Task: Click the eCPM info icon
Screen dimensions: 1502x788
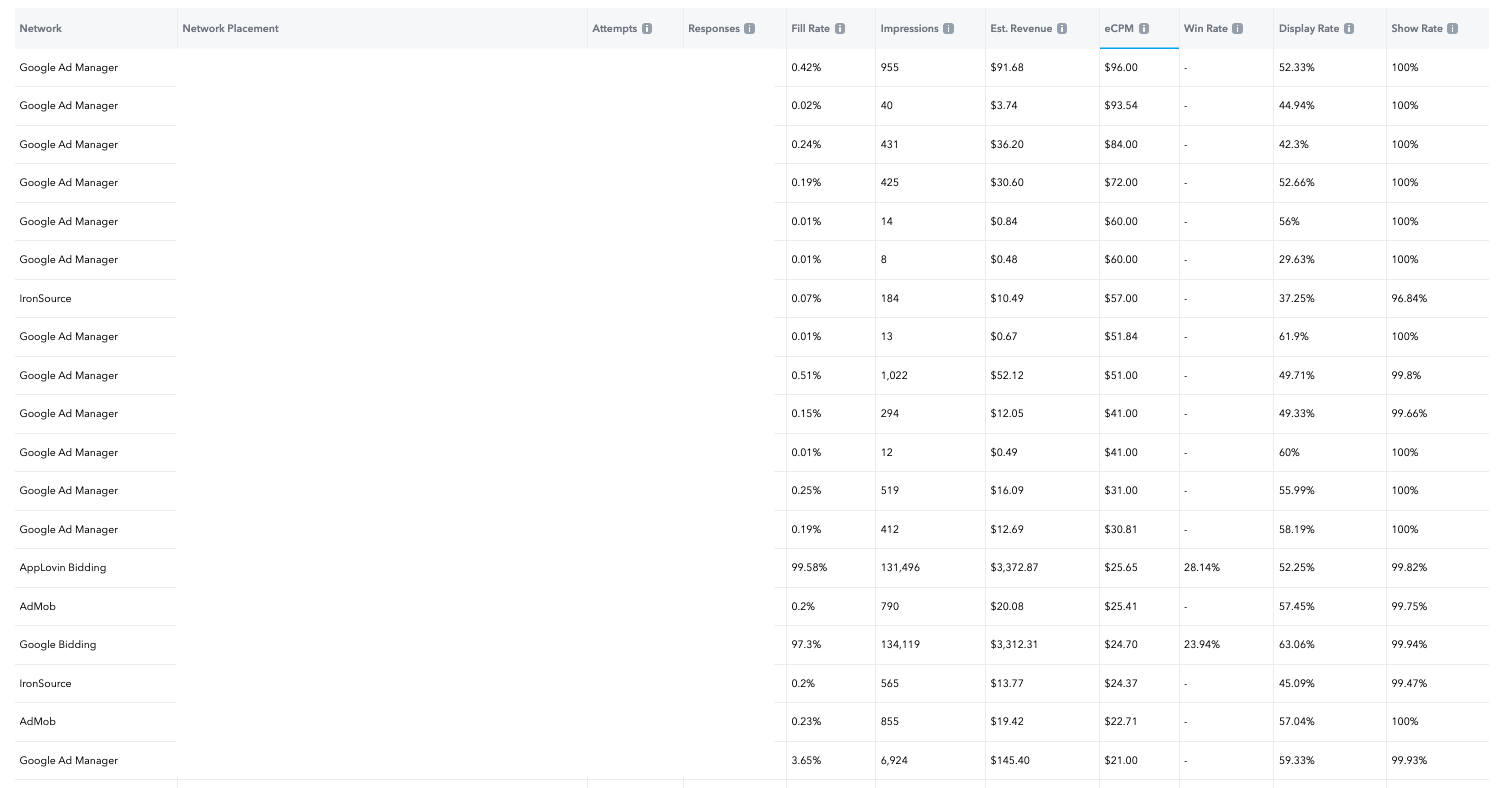Action: (x=1143, y=28)
